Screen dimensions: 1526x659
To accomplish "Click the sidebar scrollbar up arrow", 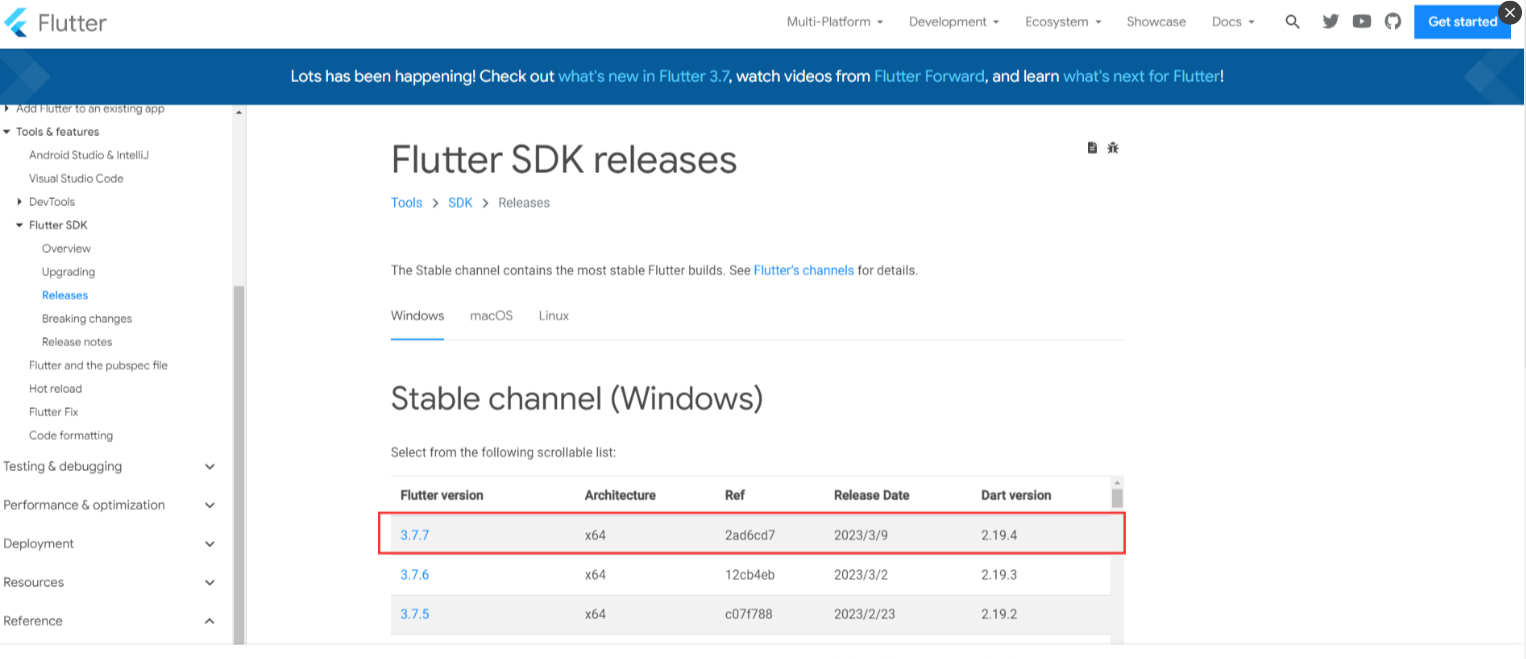I will tap(239, 112).
